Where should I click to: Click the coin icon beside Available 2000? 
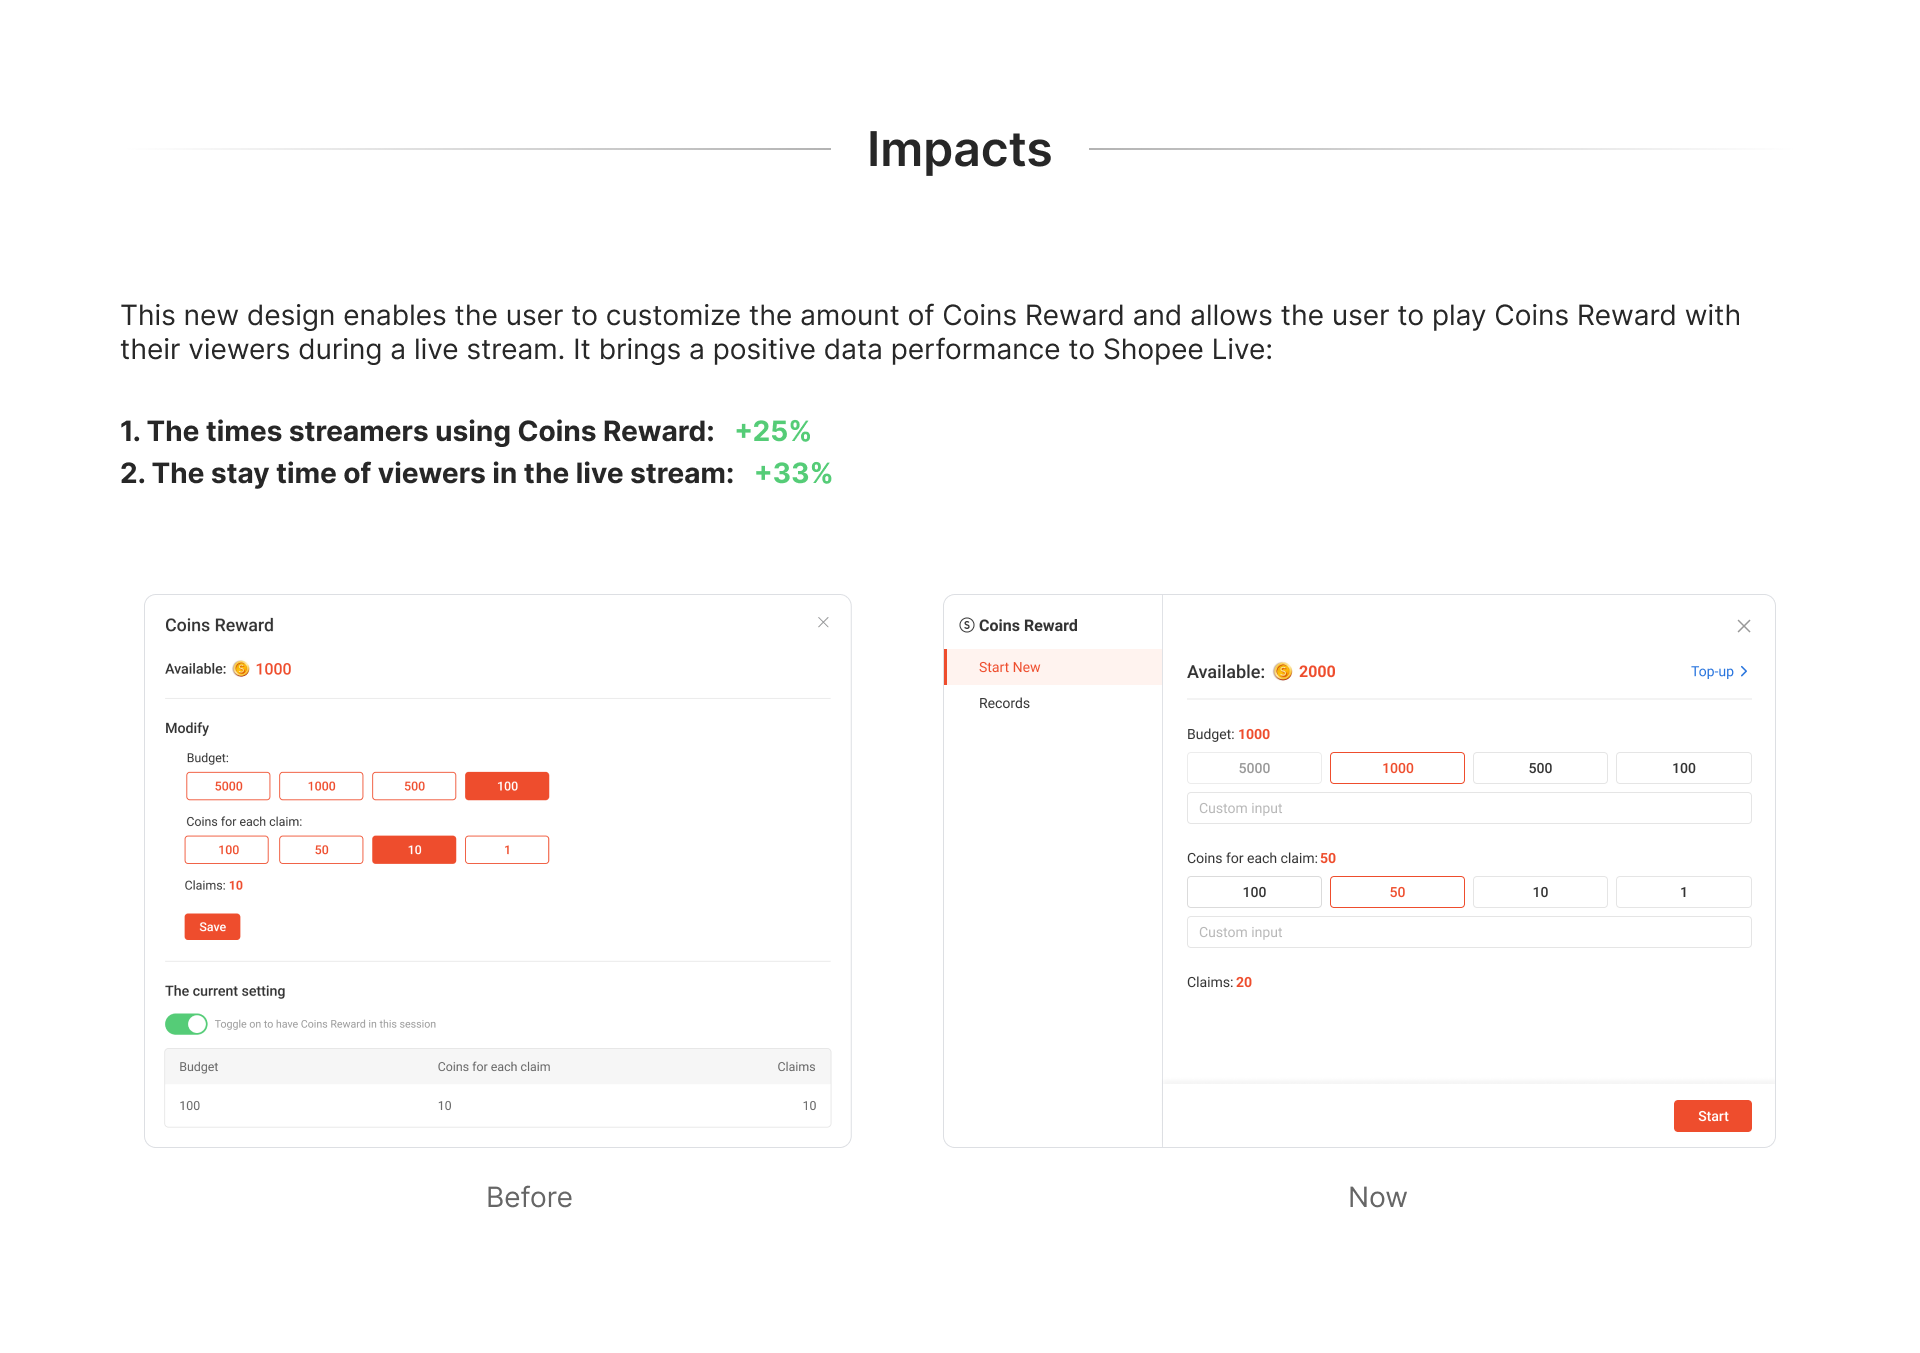[x=1282, y=672]
